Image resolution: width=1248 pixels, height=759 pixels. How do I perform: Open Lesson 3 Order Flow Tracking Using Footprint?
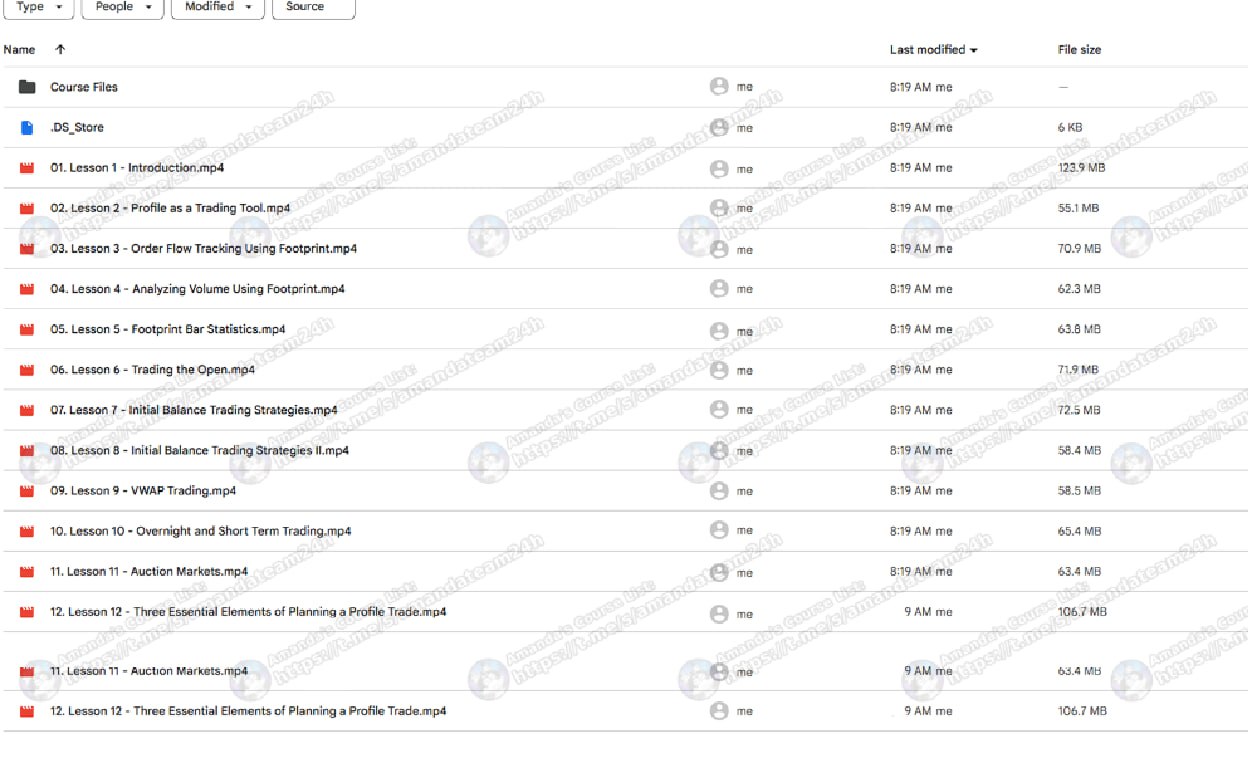coord(203,248)
